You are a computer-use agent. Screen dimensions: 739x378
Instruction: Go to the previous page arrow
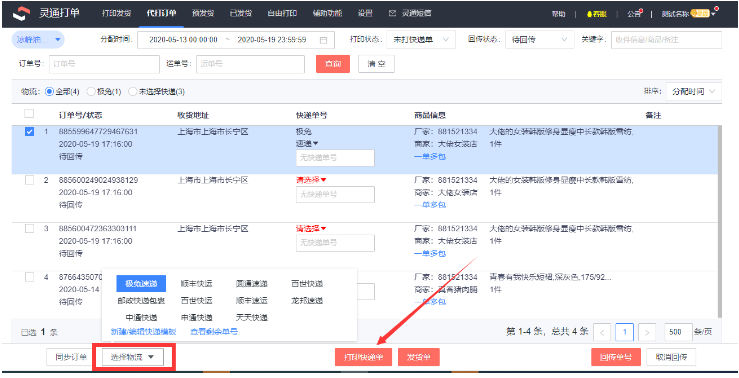coord(602,332)
